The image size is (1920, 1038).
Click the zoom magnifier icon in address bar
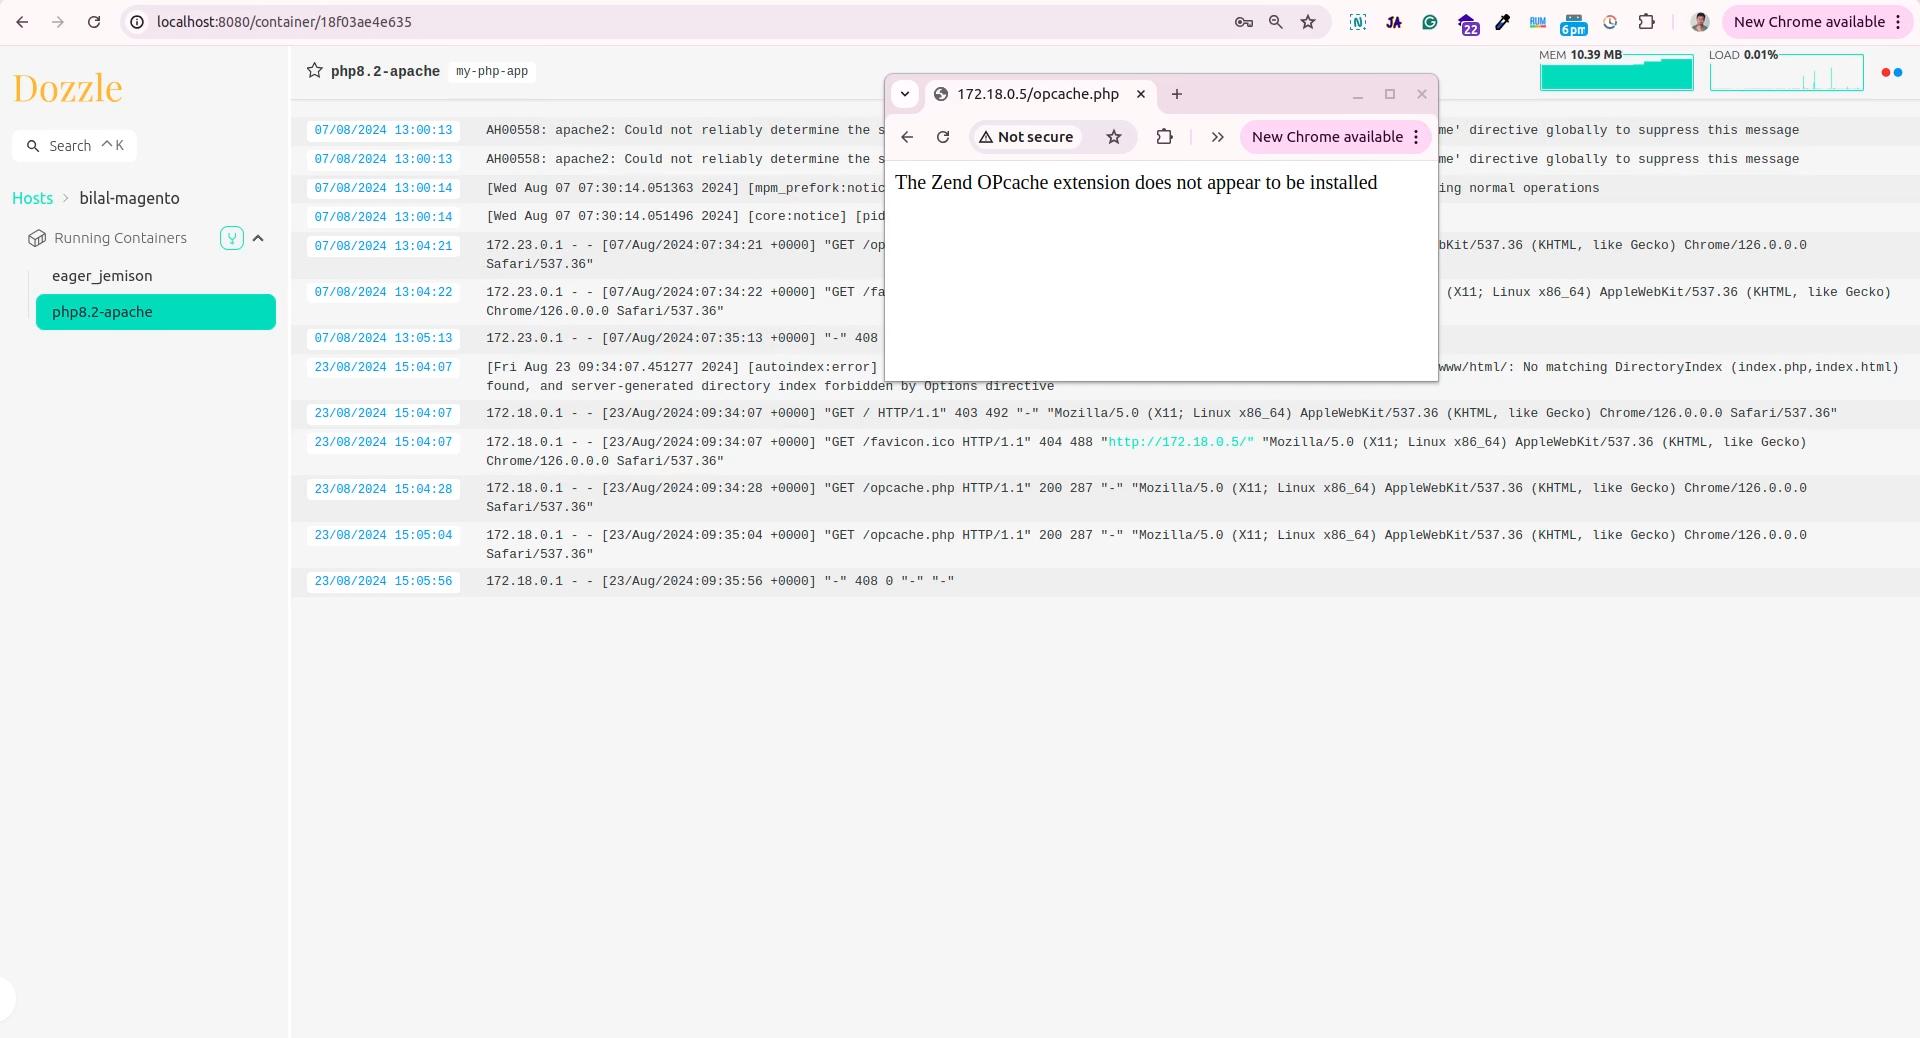1276,22
